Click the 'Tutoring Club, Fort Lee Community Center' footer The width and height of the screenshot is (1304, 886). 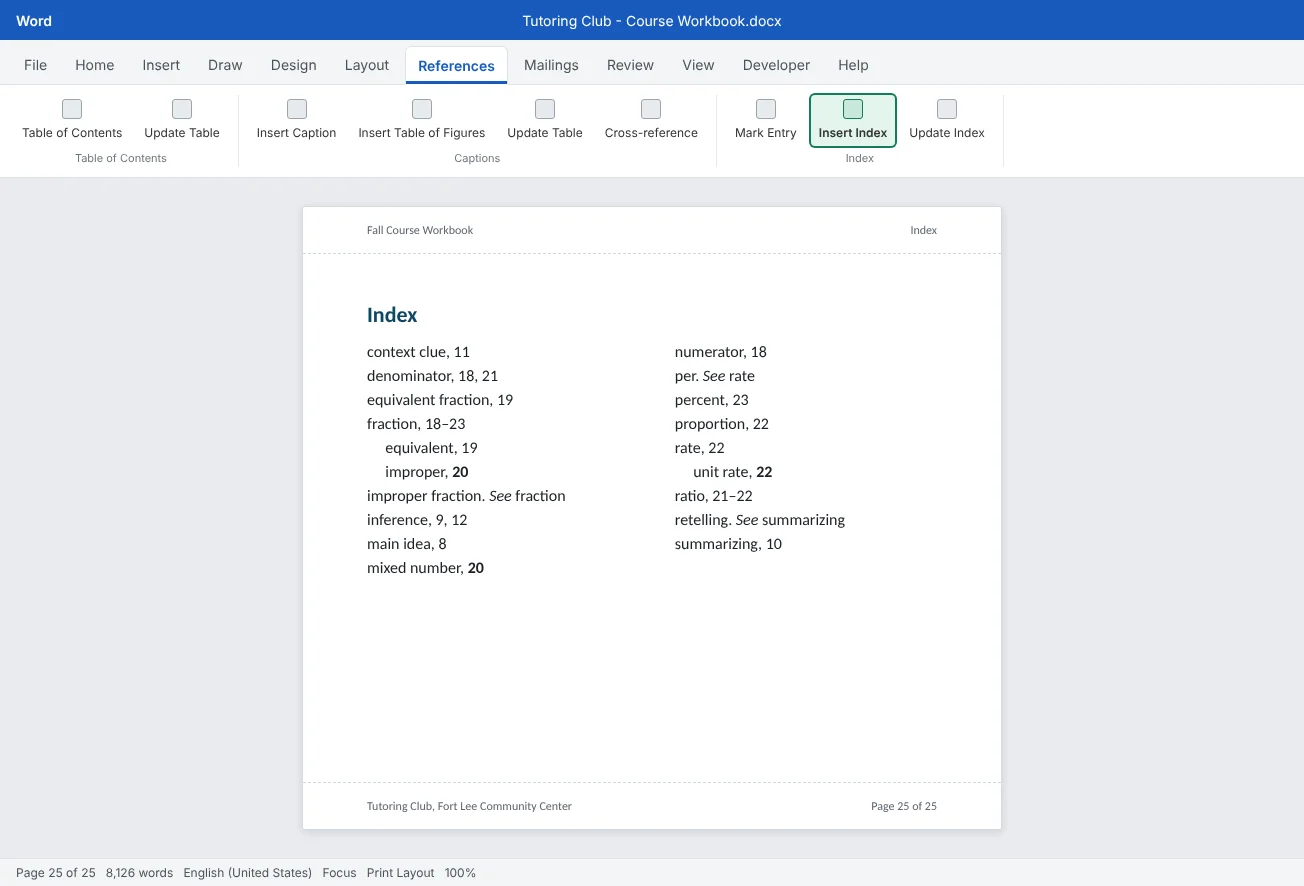(x=469, y=806)
